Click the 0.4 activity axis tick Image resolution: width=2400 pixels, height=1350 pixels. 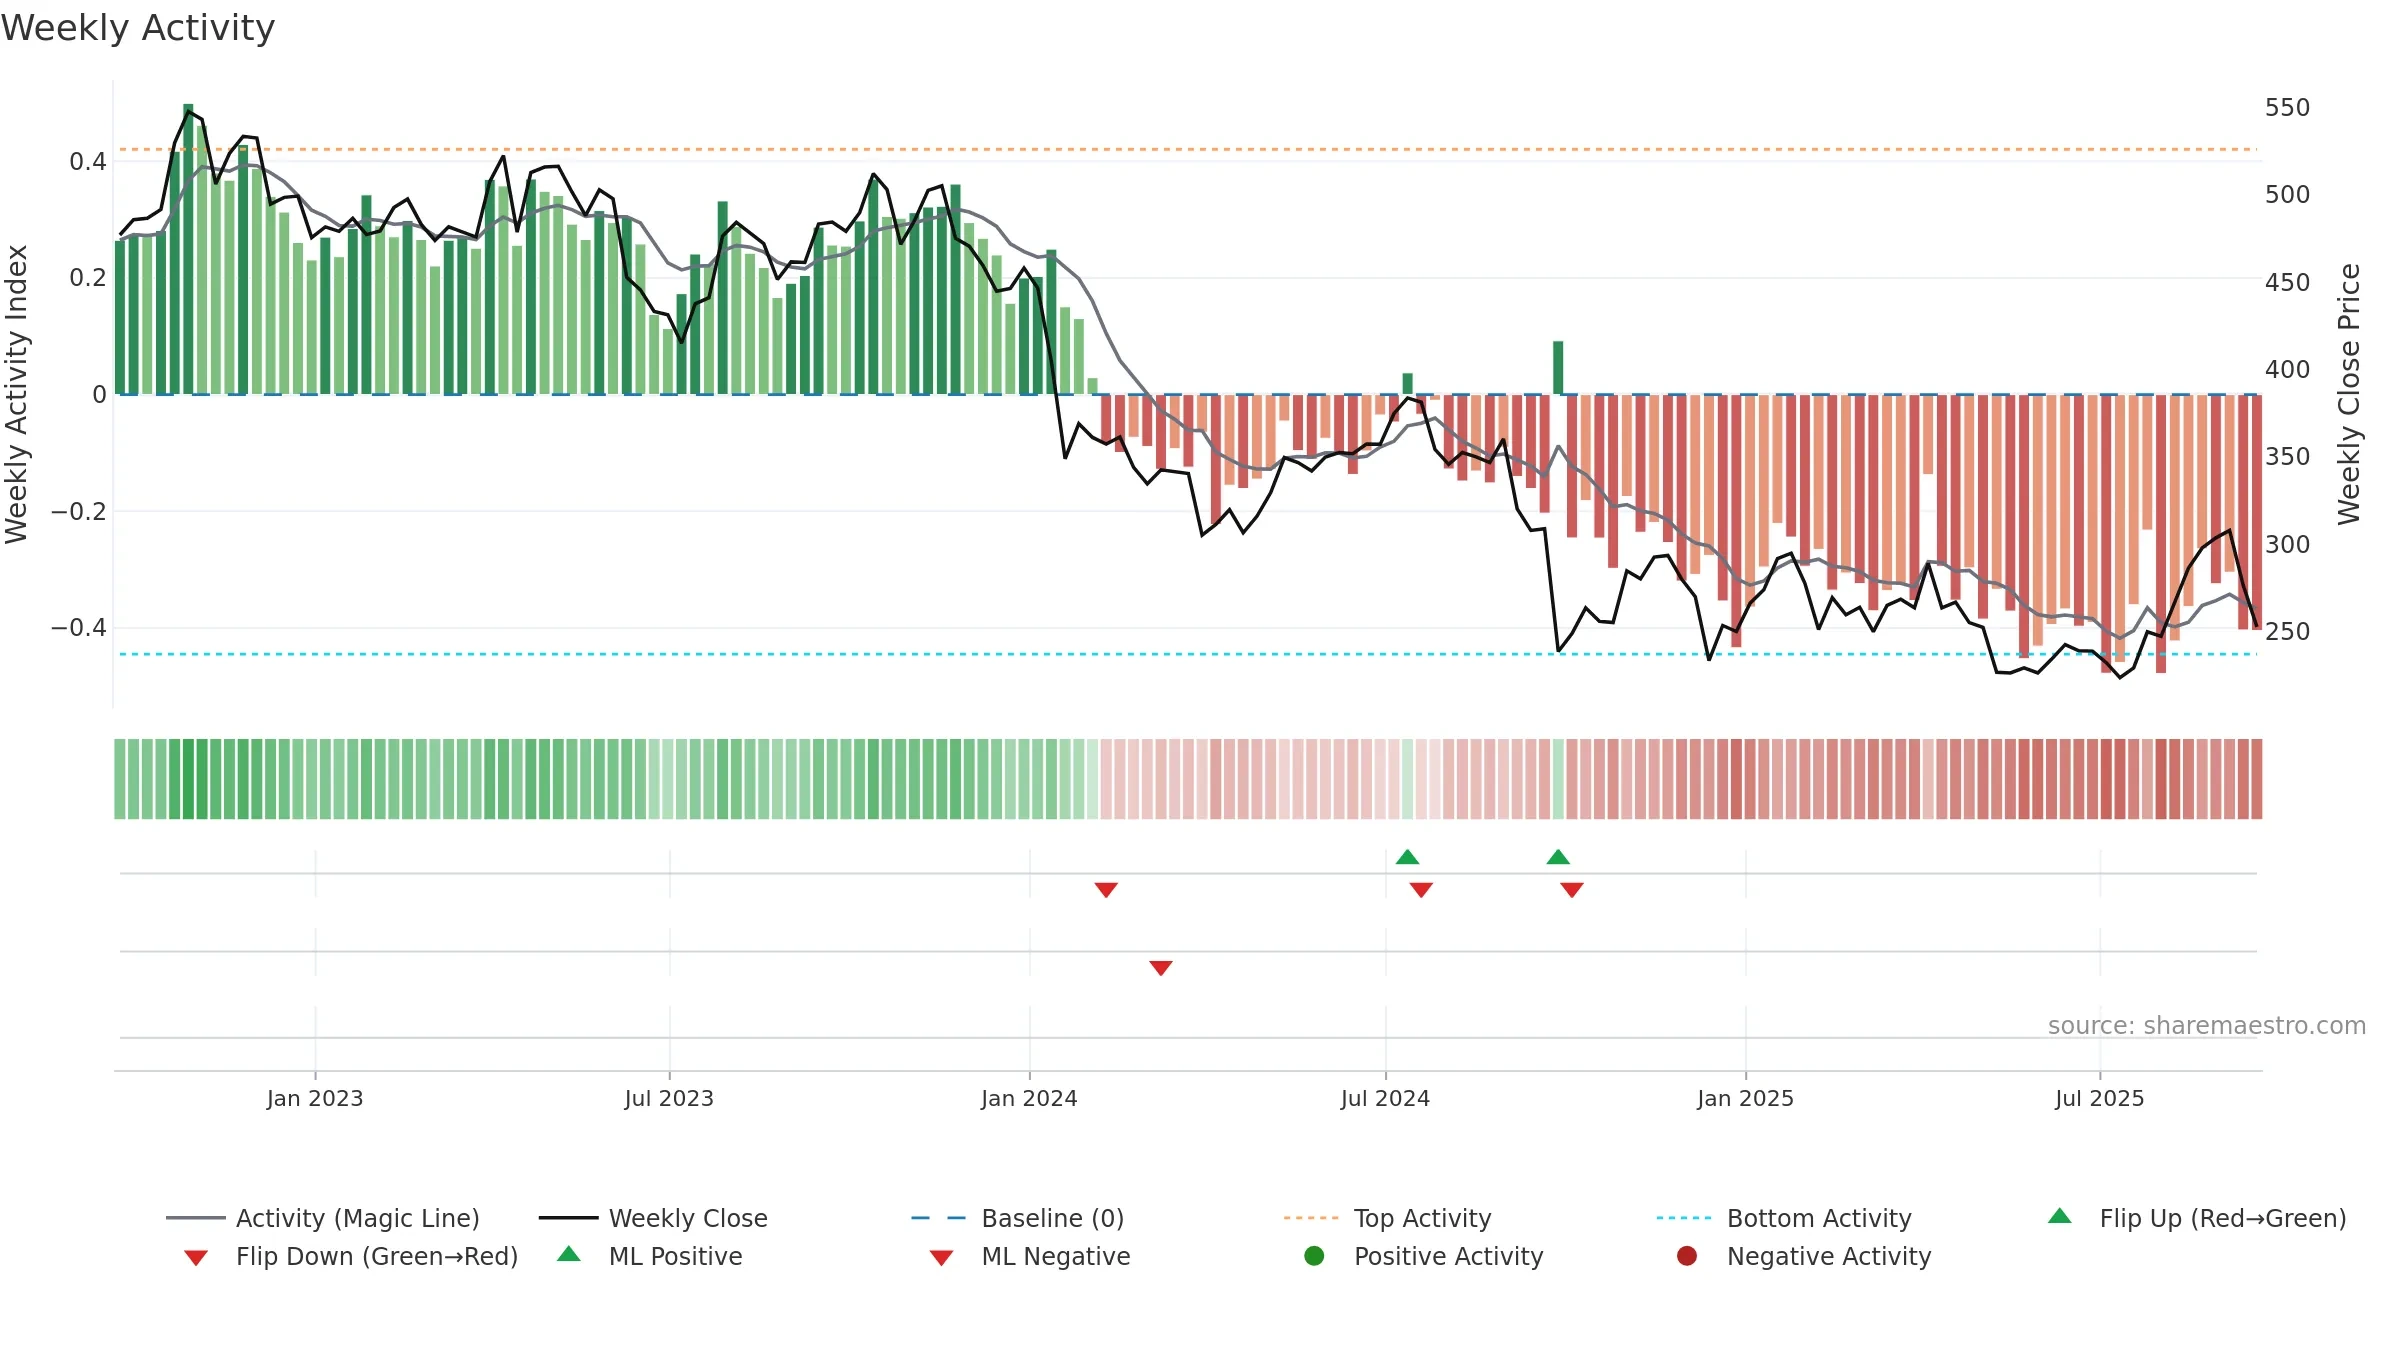point(88,161)
